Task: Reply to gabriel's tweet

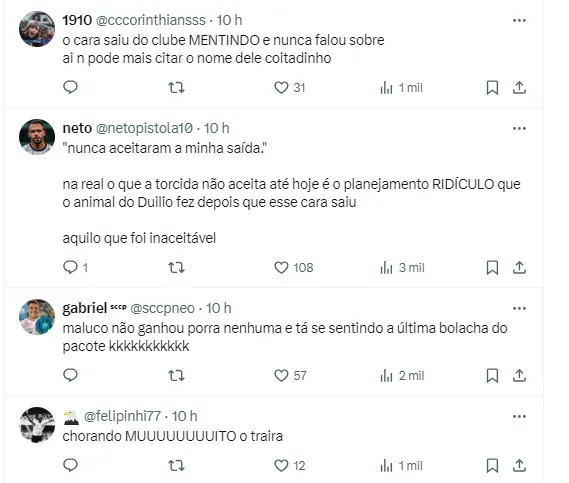Action: pyautogui.click(x=70, y=375)
